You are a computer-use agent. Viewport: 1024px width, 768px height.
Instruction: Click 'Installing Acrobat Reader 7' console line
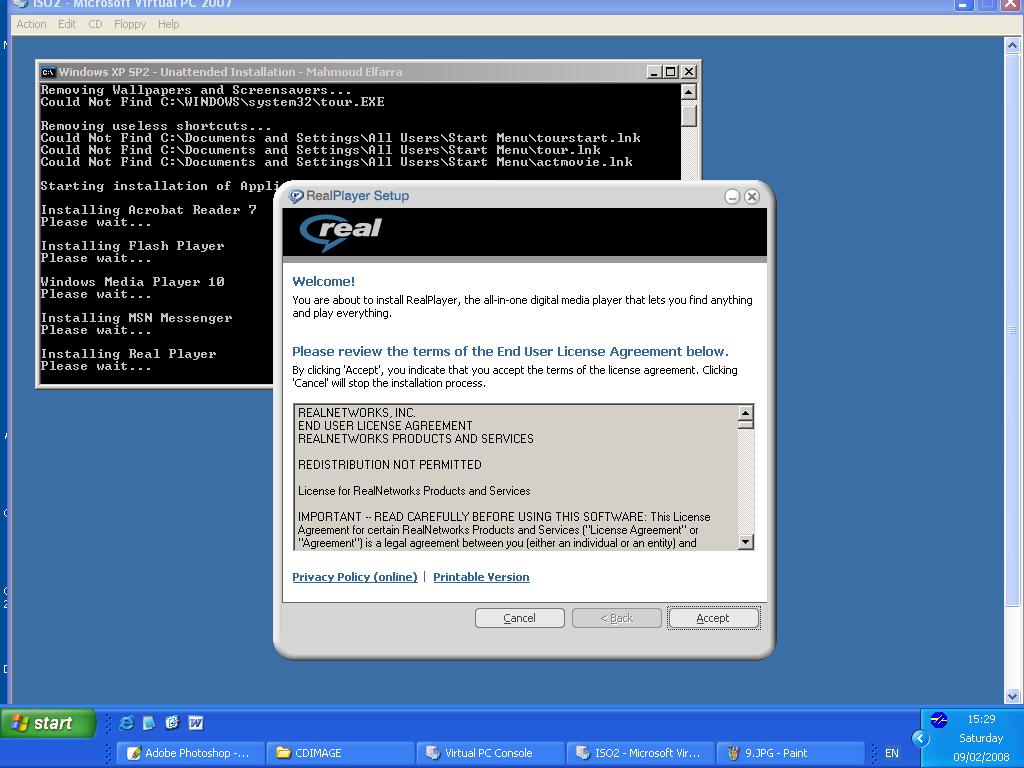[x=149, y=210]
